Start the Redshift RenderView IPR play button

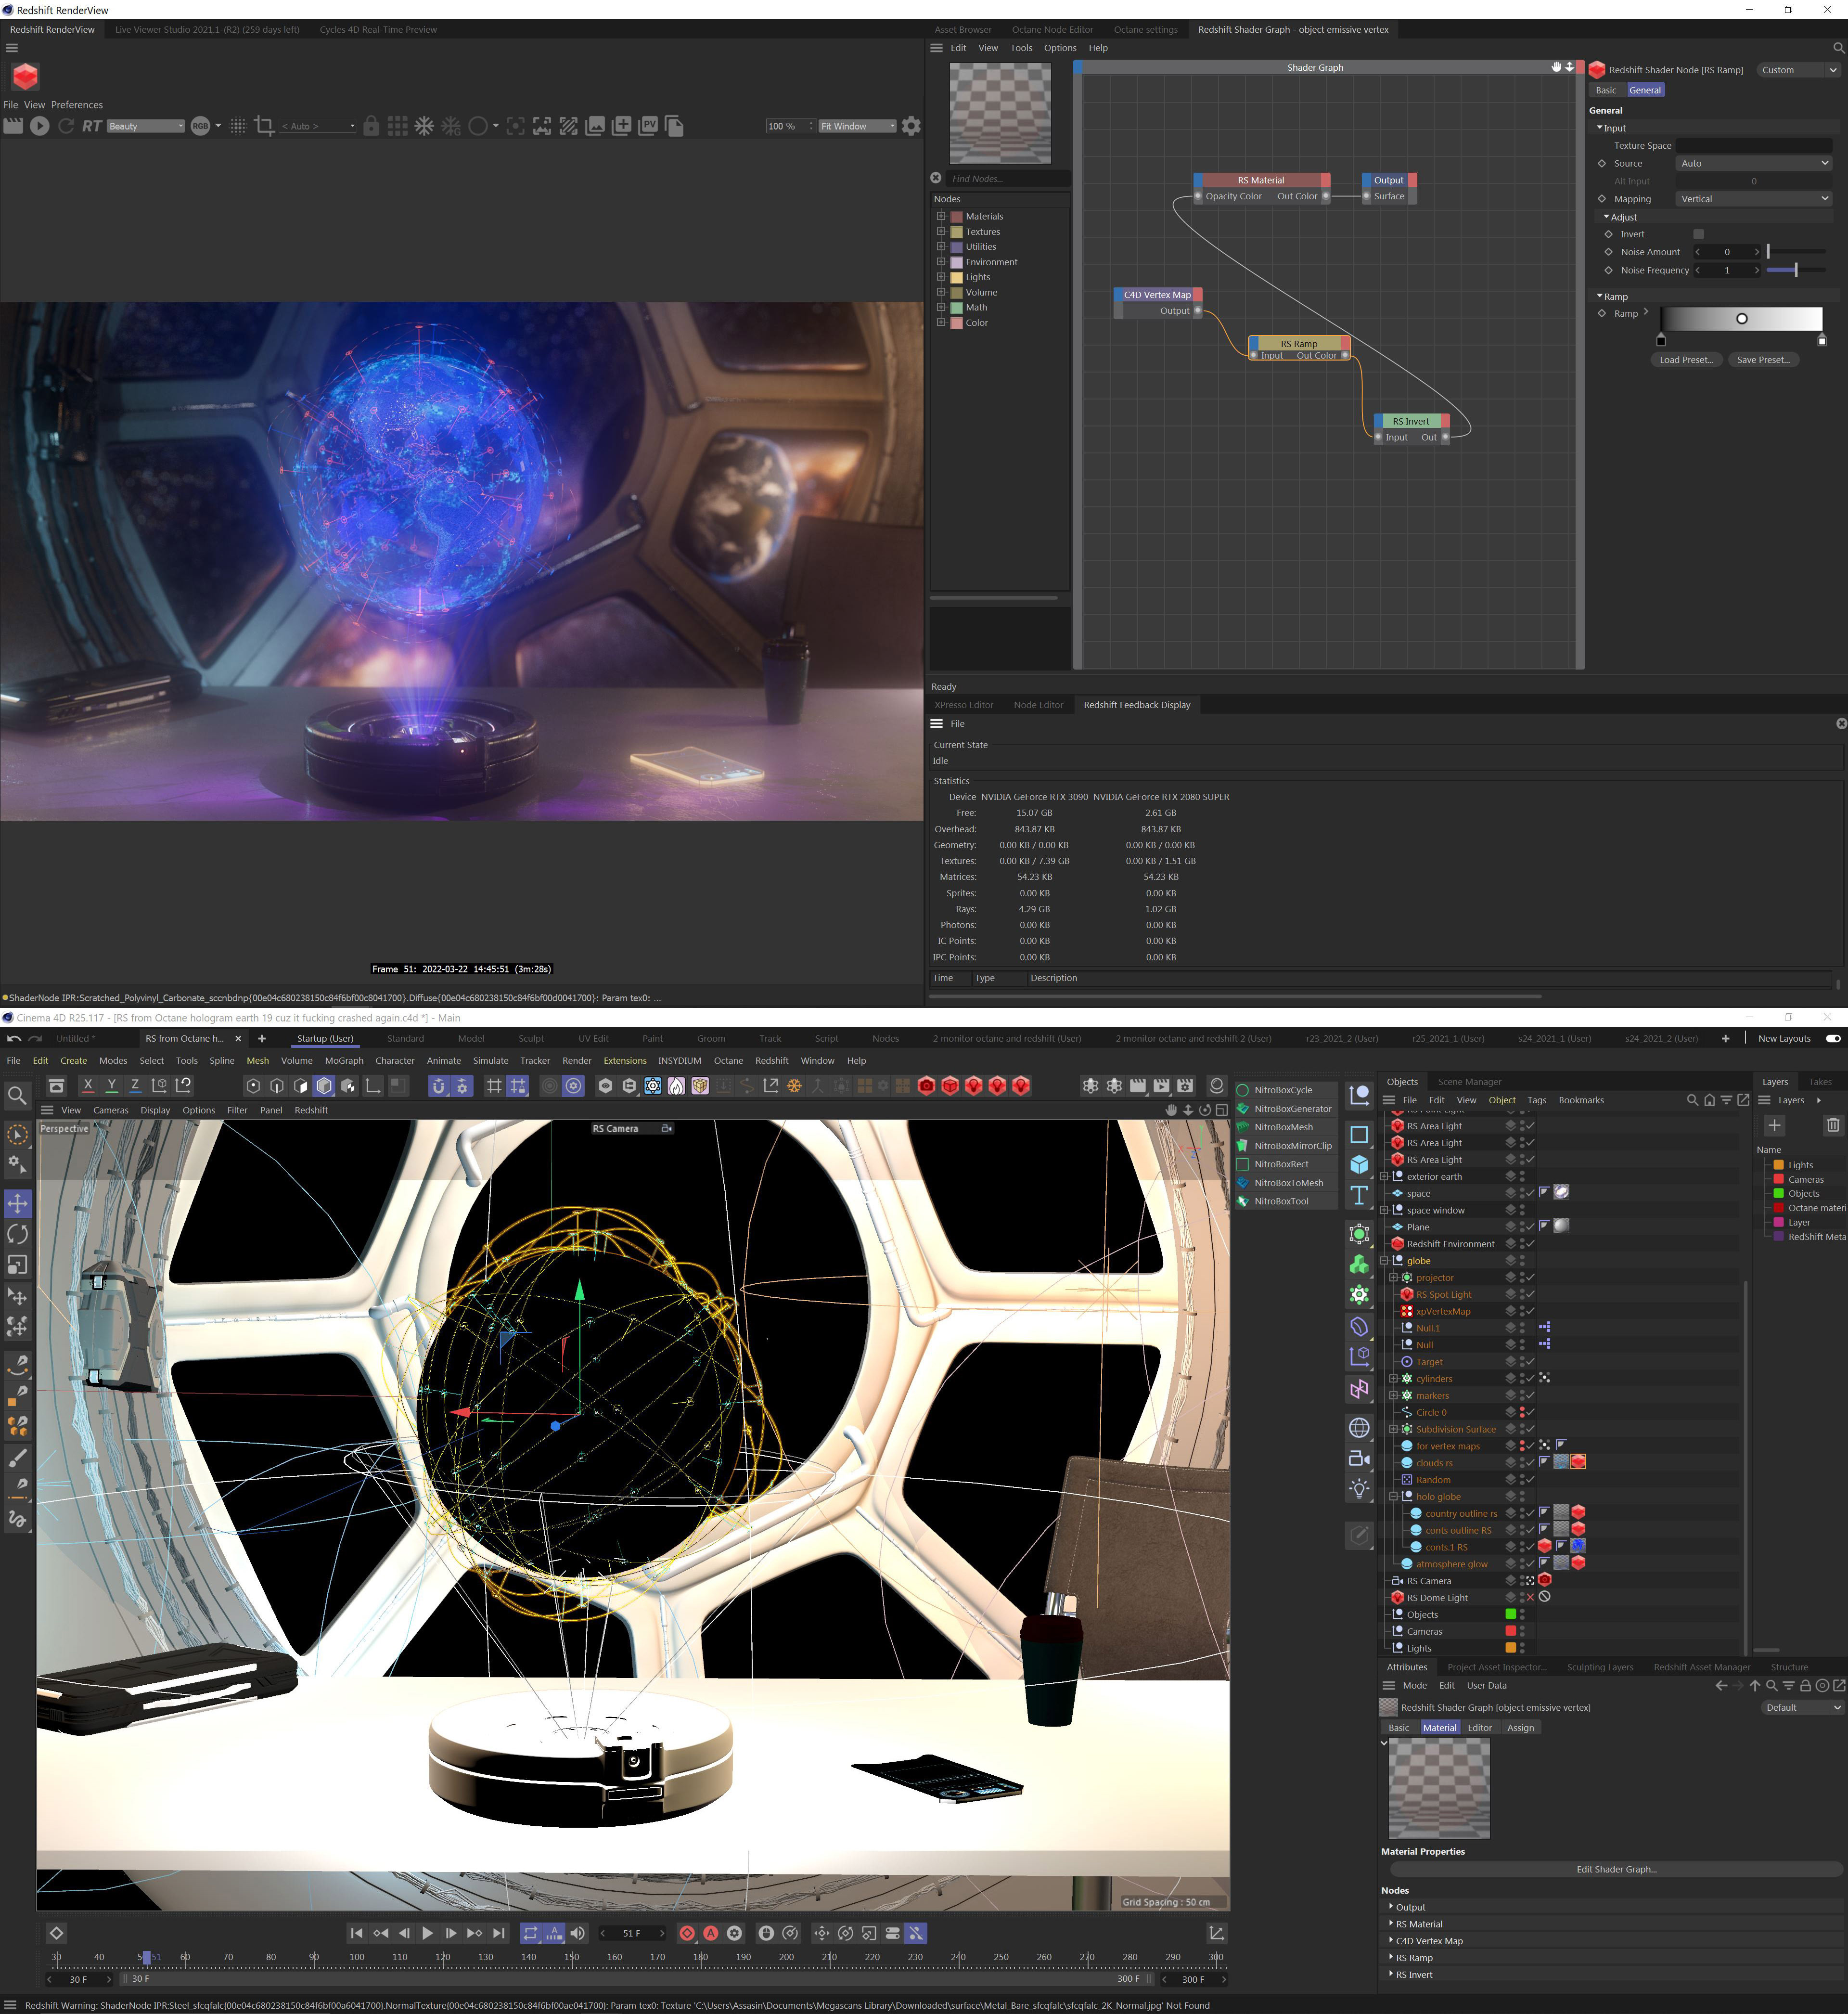click(39, 126)
